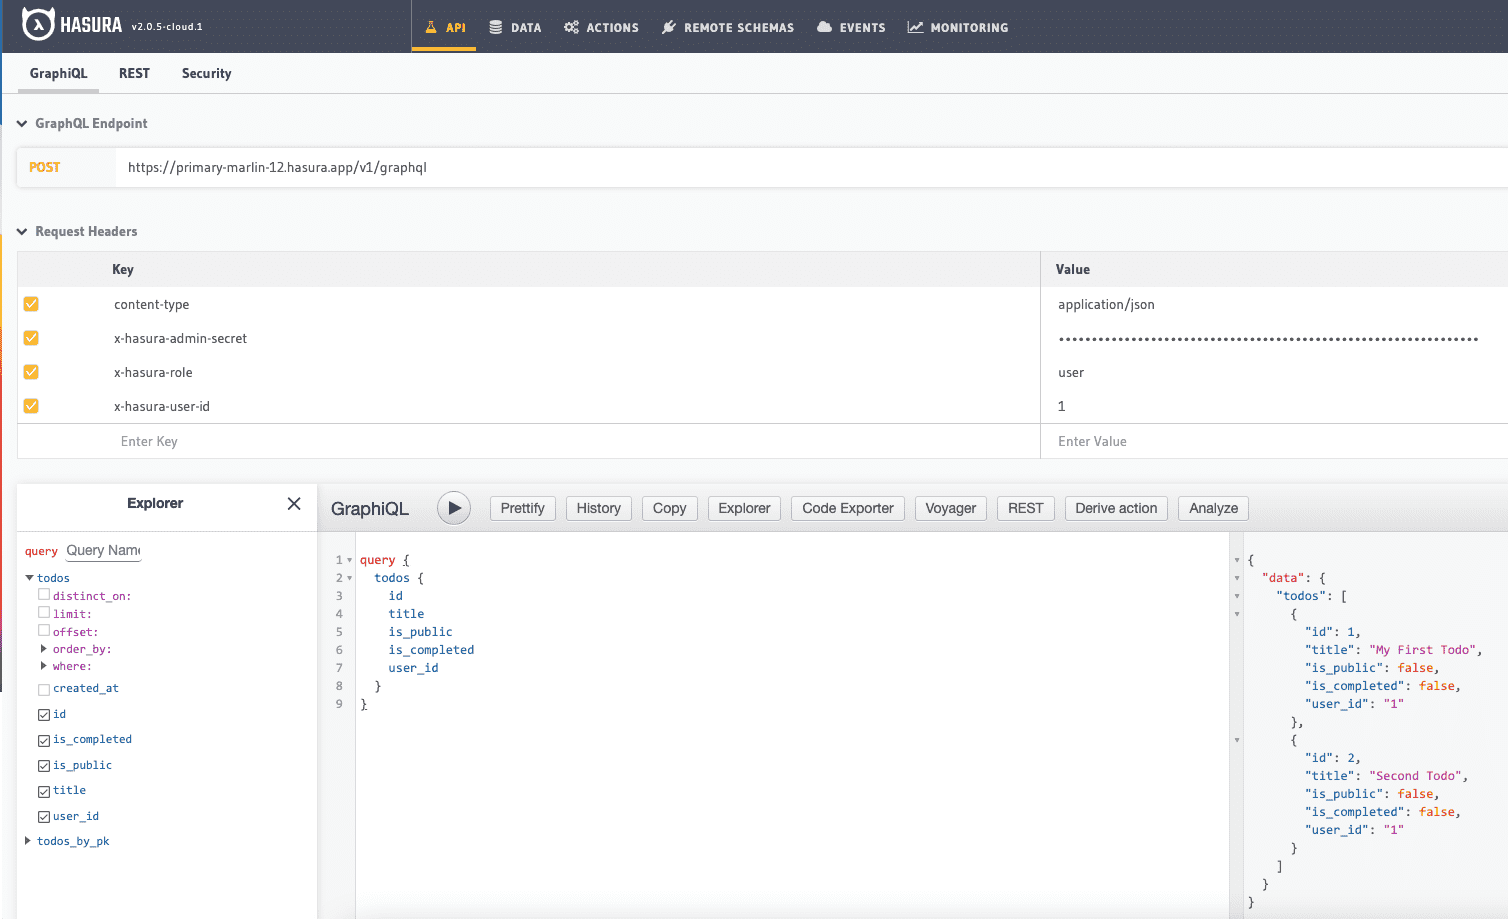Click the Copy query button

[x=669, y=508]
